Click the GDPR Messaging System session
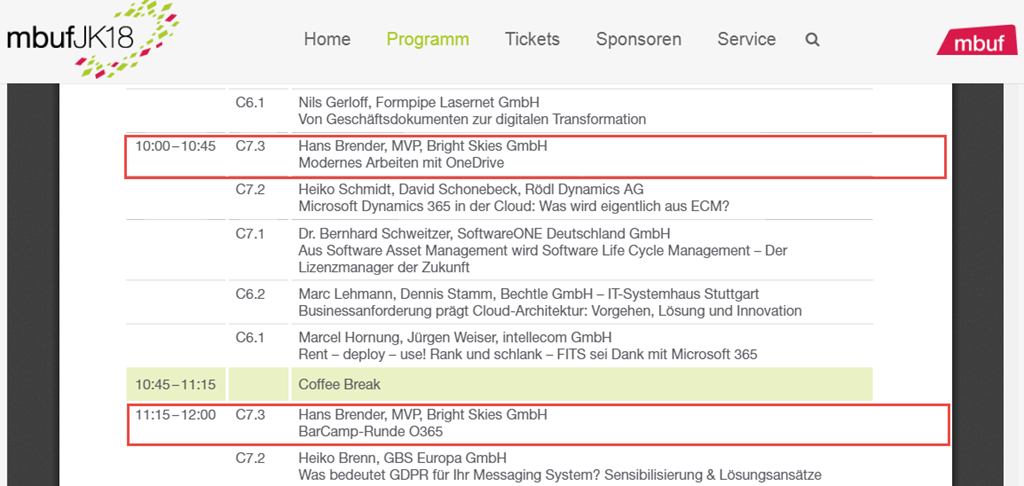This screenshot has width=1024, height=486. click(560, 475)
